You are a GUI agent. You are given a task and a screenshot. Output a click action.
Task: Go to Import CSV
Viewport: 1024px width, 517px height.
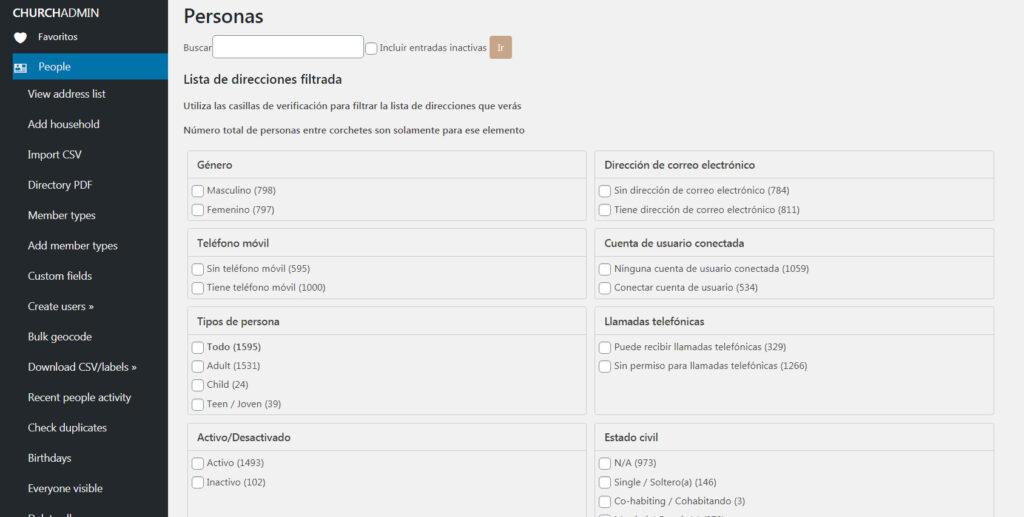(54, 155)
